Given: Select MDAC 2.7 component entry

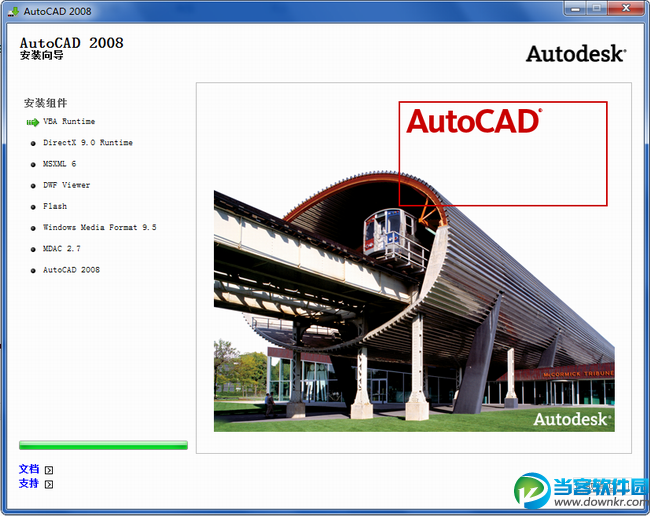Looking at the screenshot, I should coord(62,249).
